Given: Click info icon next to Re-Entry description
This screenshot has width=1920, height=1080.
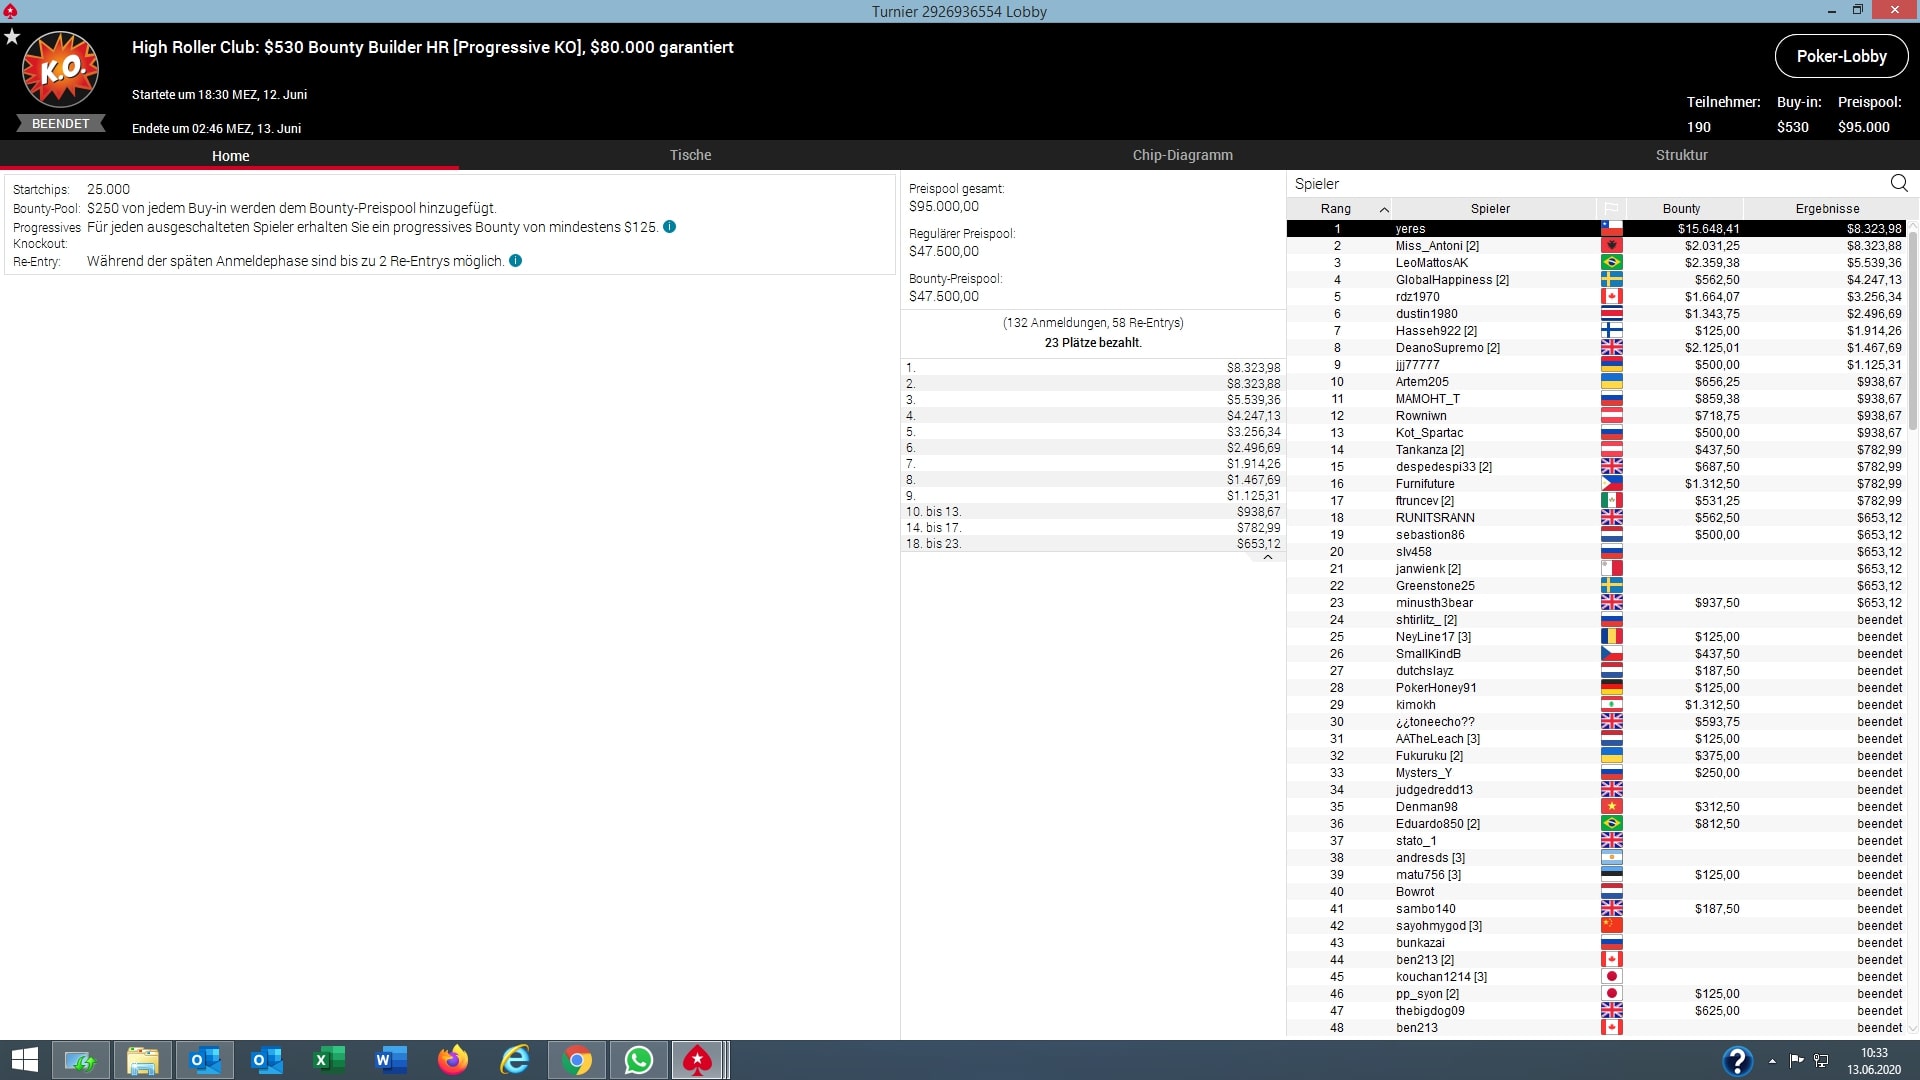Looking at the screenshot, I should click(516, 261).
